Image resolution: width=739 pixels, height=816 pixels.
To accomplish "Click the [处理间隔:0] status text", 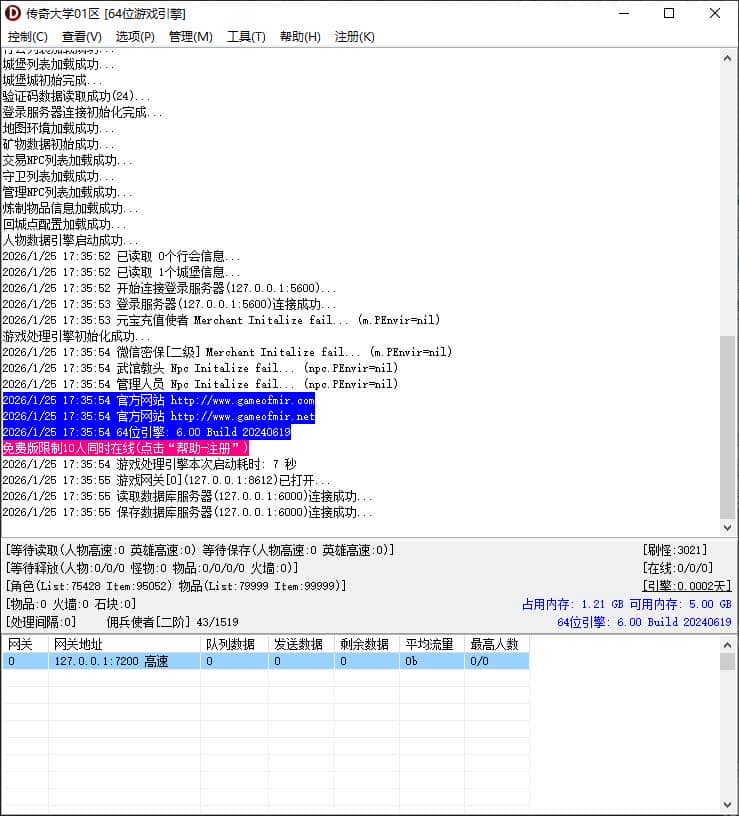I will (x=41, y=622).
